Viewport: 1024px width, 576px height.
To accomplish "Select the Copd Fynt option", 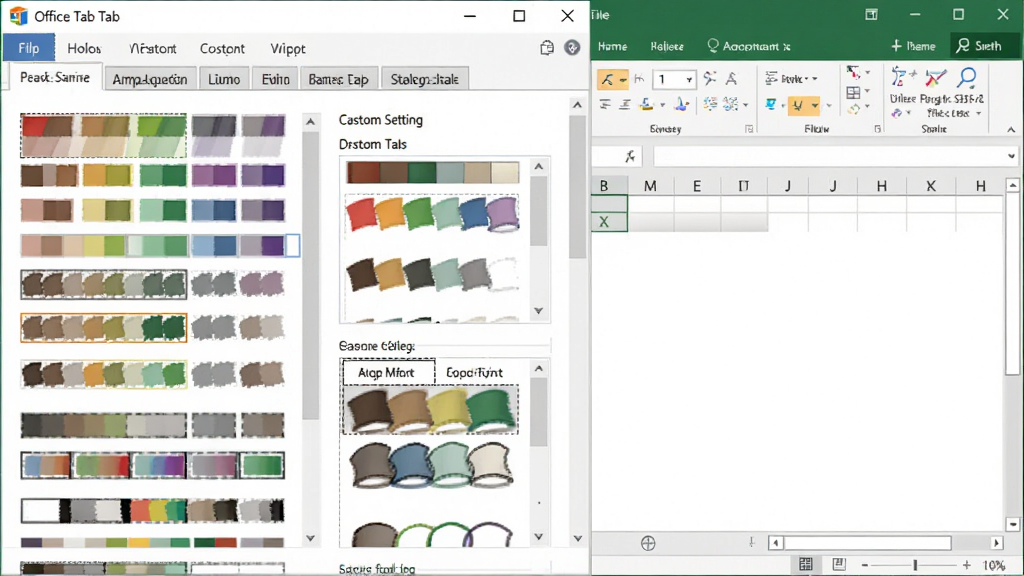I will click(474, 372).
